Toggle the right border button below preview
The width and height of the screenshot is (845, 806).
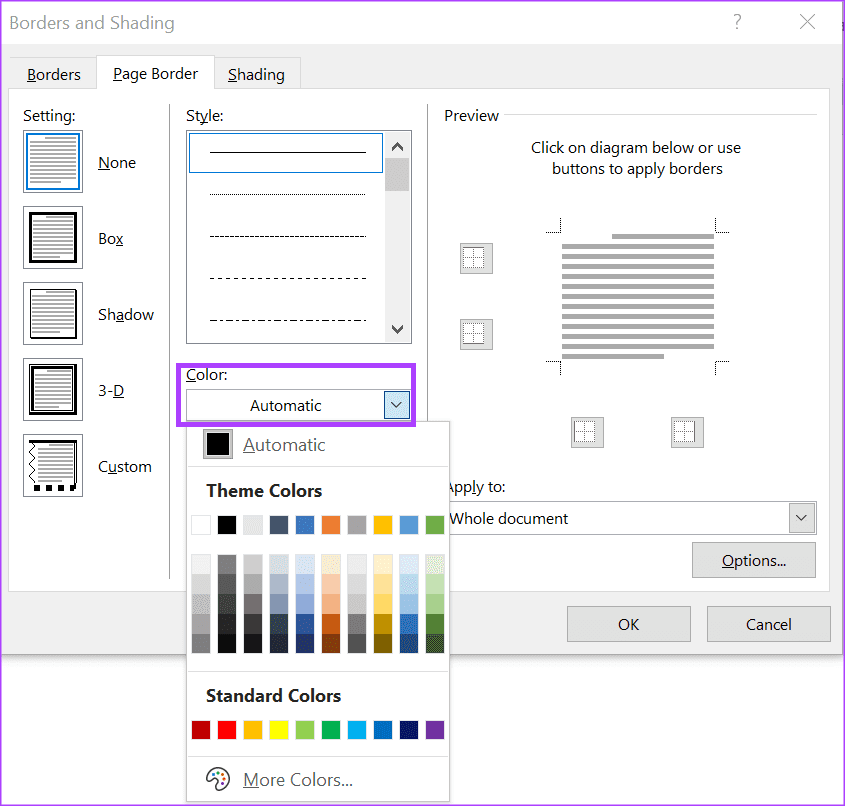687,432
